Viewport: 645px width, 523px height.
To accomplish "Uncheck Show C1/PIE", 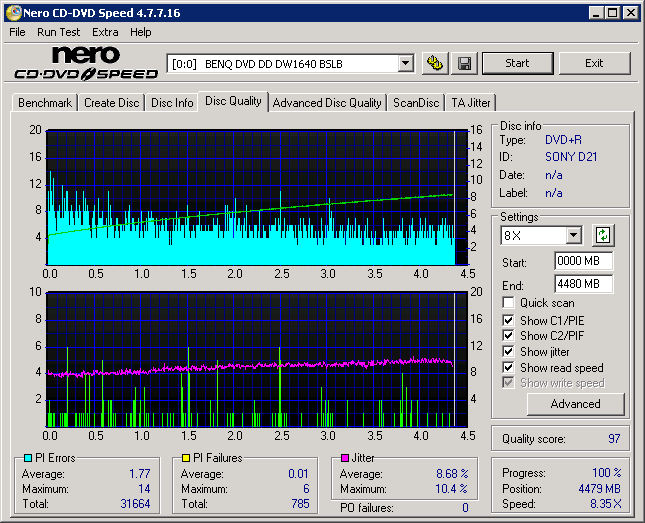I will 509,320.
